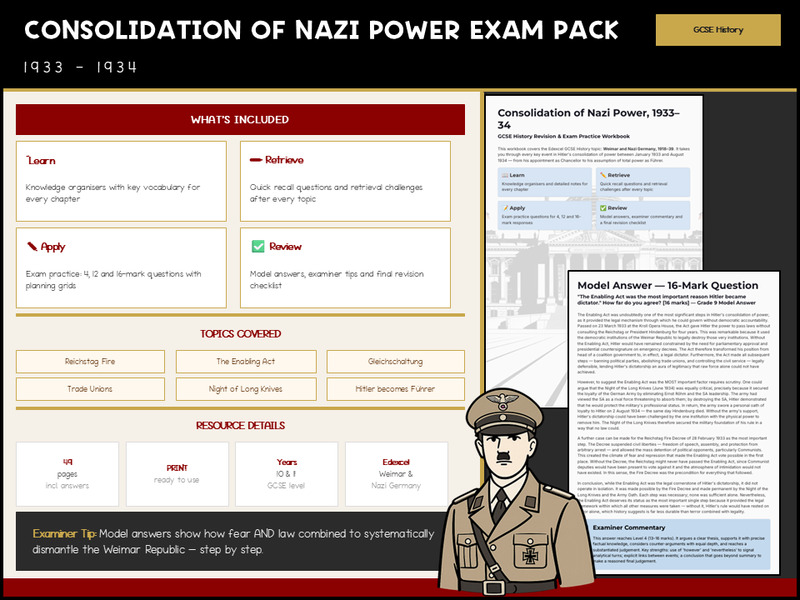Screen dimensions: 800x600
Task: Click the WHAT'S INCLUDED red banner
Action: 240,119
